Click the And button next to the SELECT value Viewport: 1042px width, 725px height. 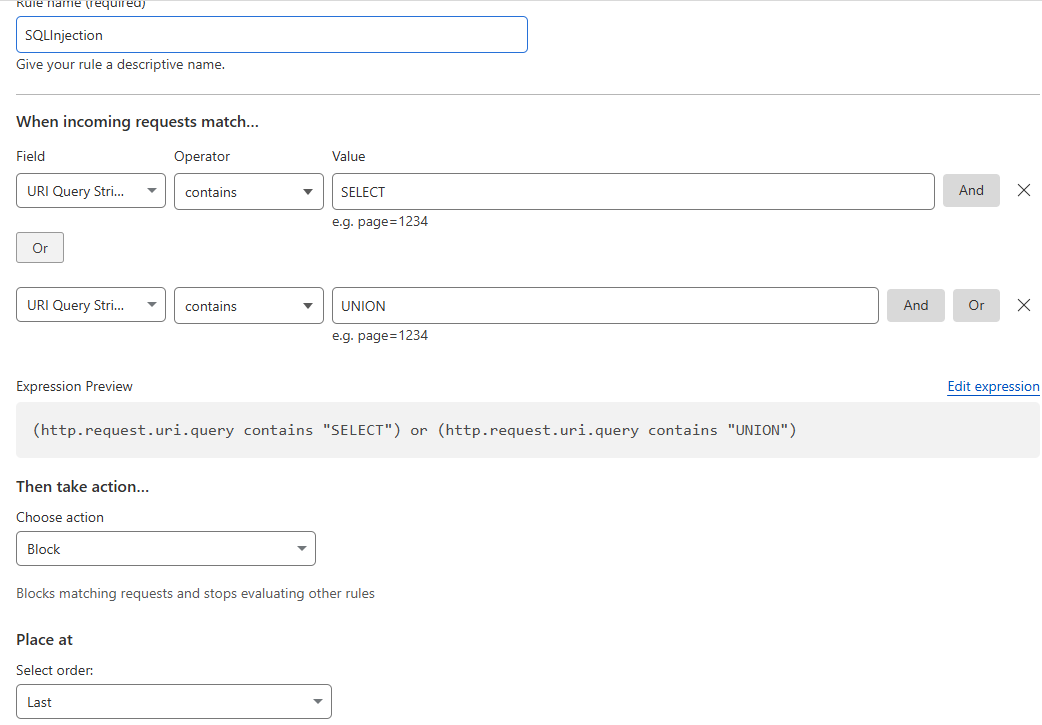pos(971,190)
